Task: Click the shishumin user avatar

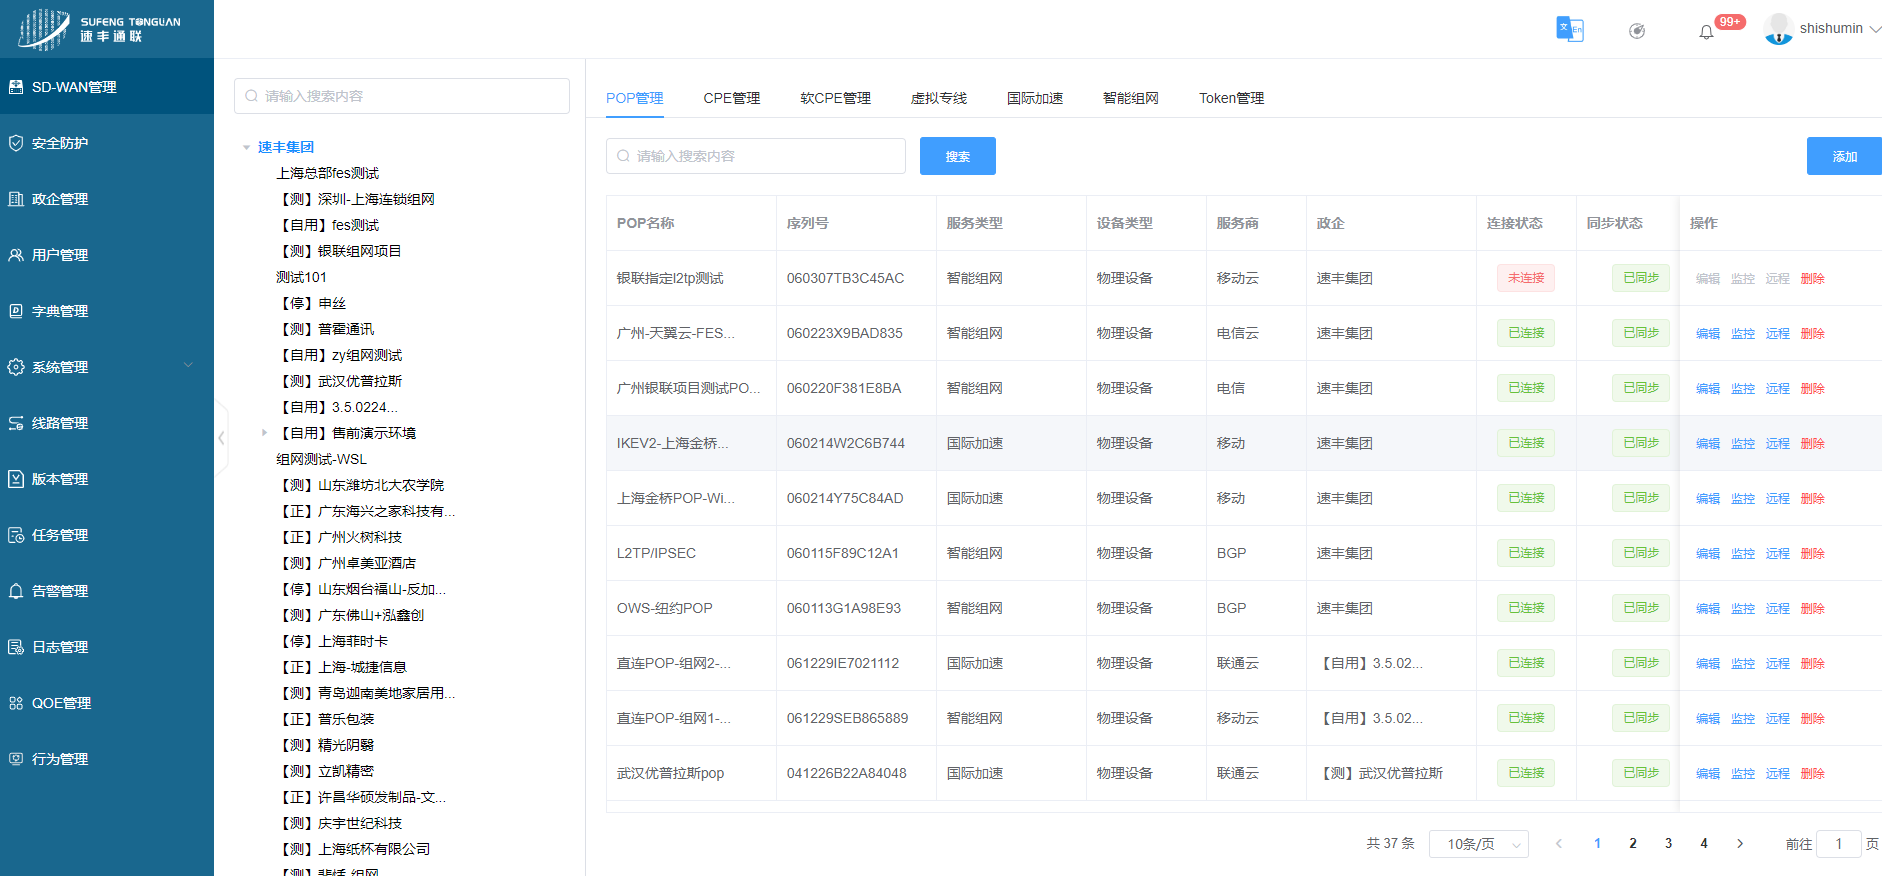Action: (1779, 29)
